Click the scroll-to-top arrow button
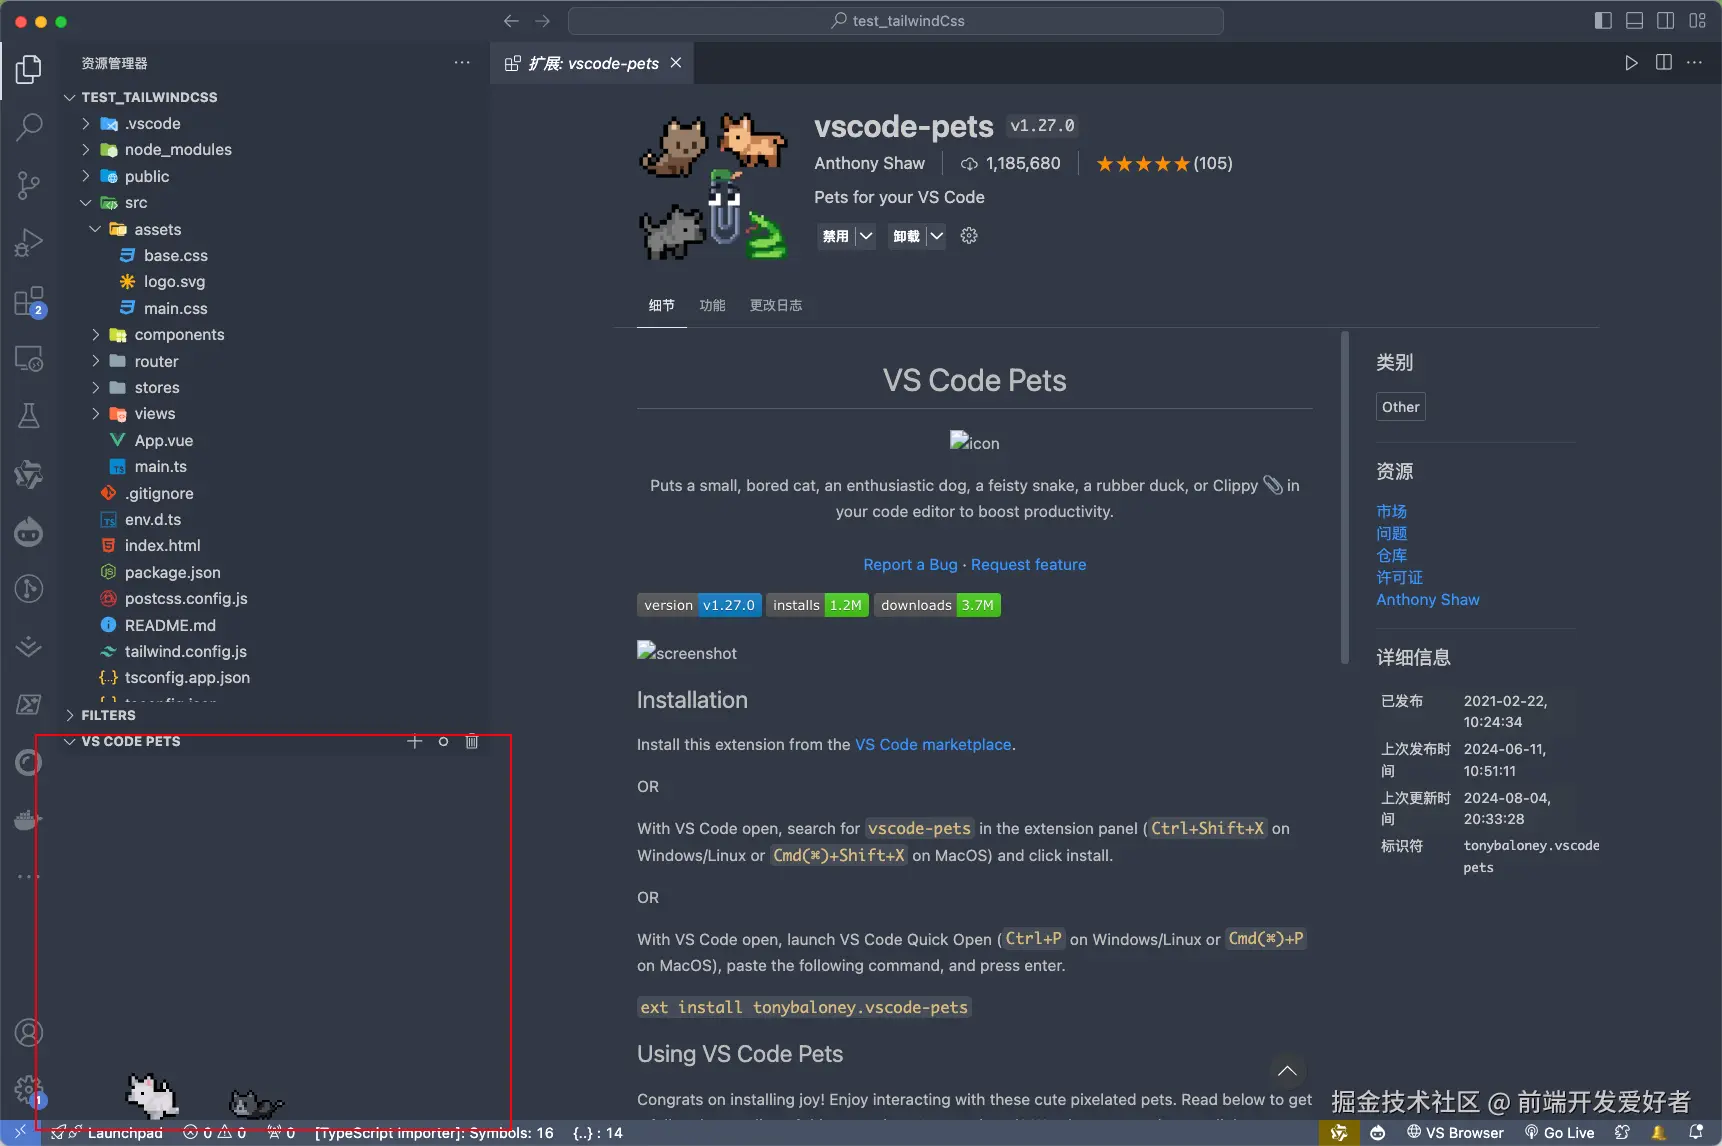1722x1146 pixels. (x=1287, y=1071)
